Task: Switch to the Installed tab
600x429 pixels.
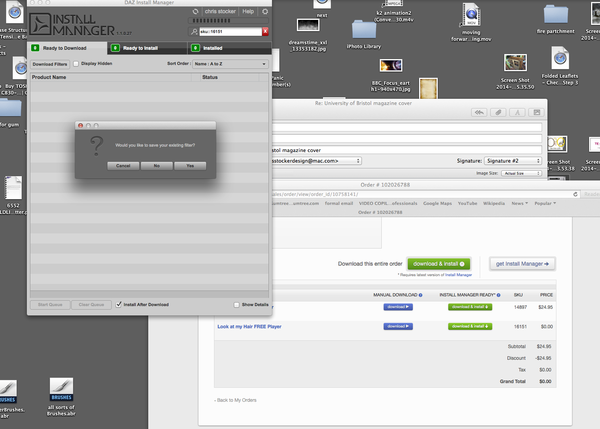Action: (x=230, y=48)
